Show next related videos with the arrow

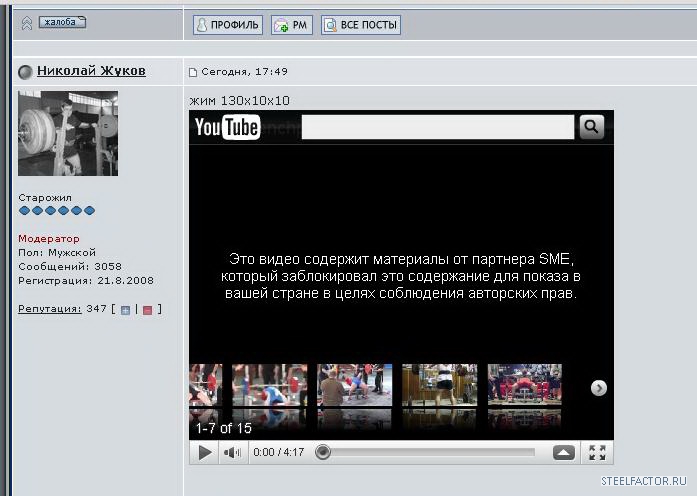click(598, 388)
